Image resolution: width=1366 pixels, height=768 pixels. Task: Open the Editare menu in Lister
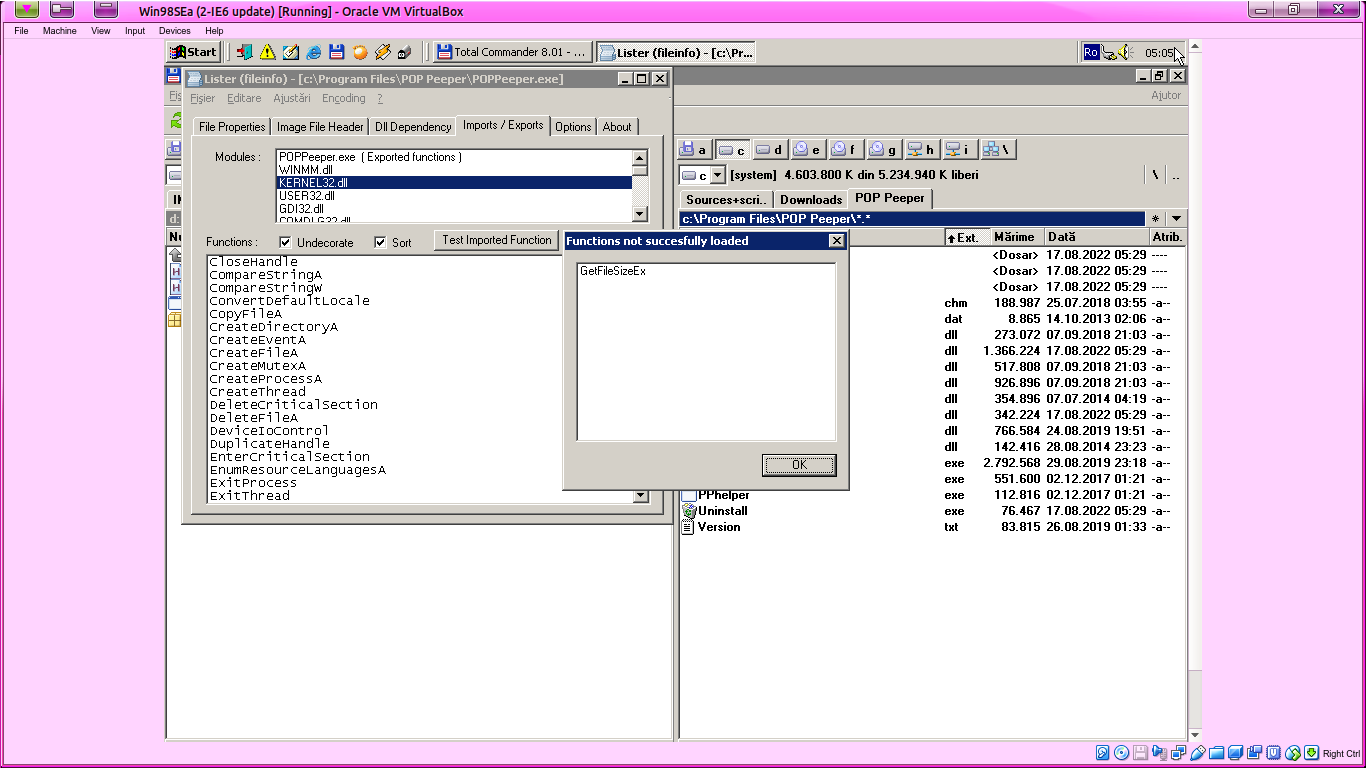tap(244, 98)
